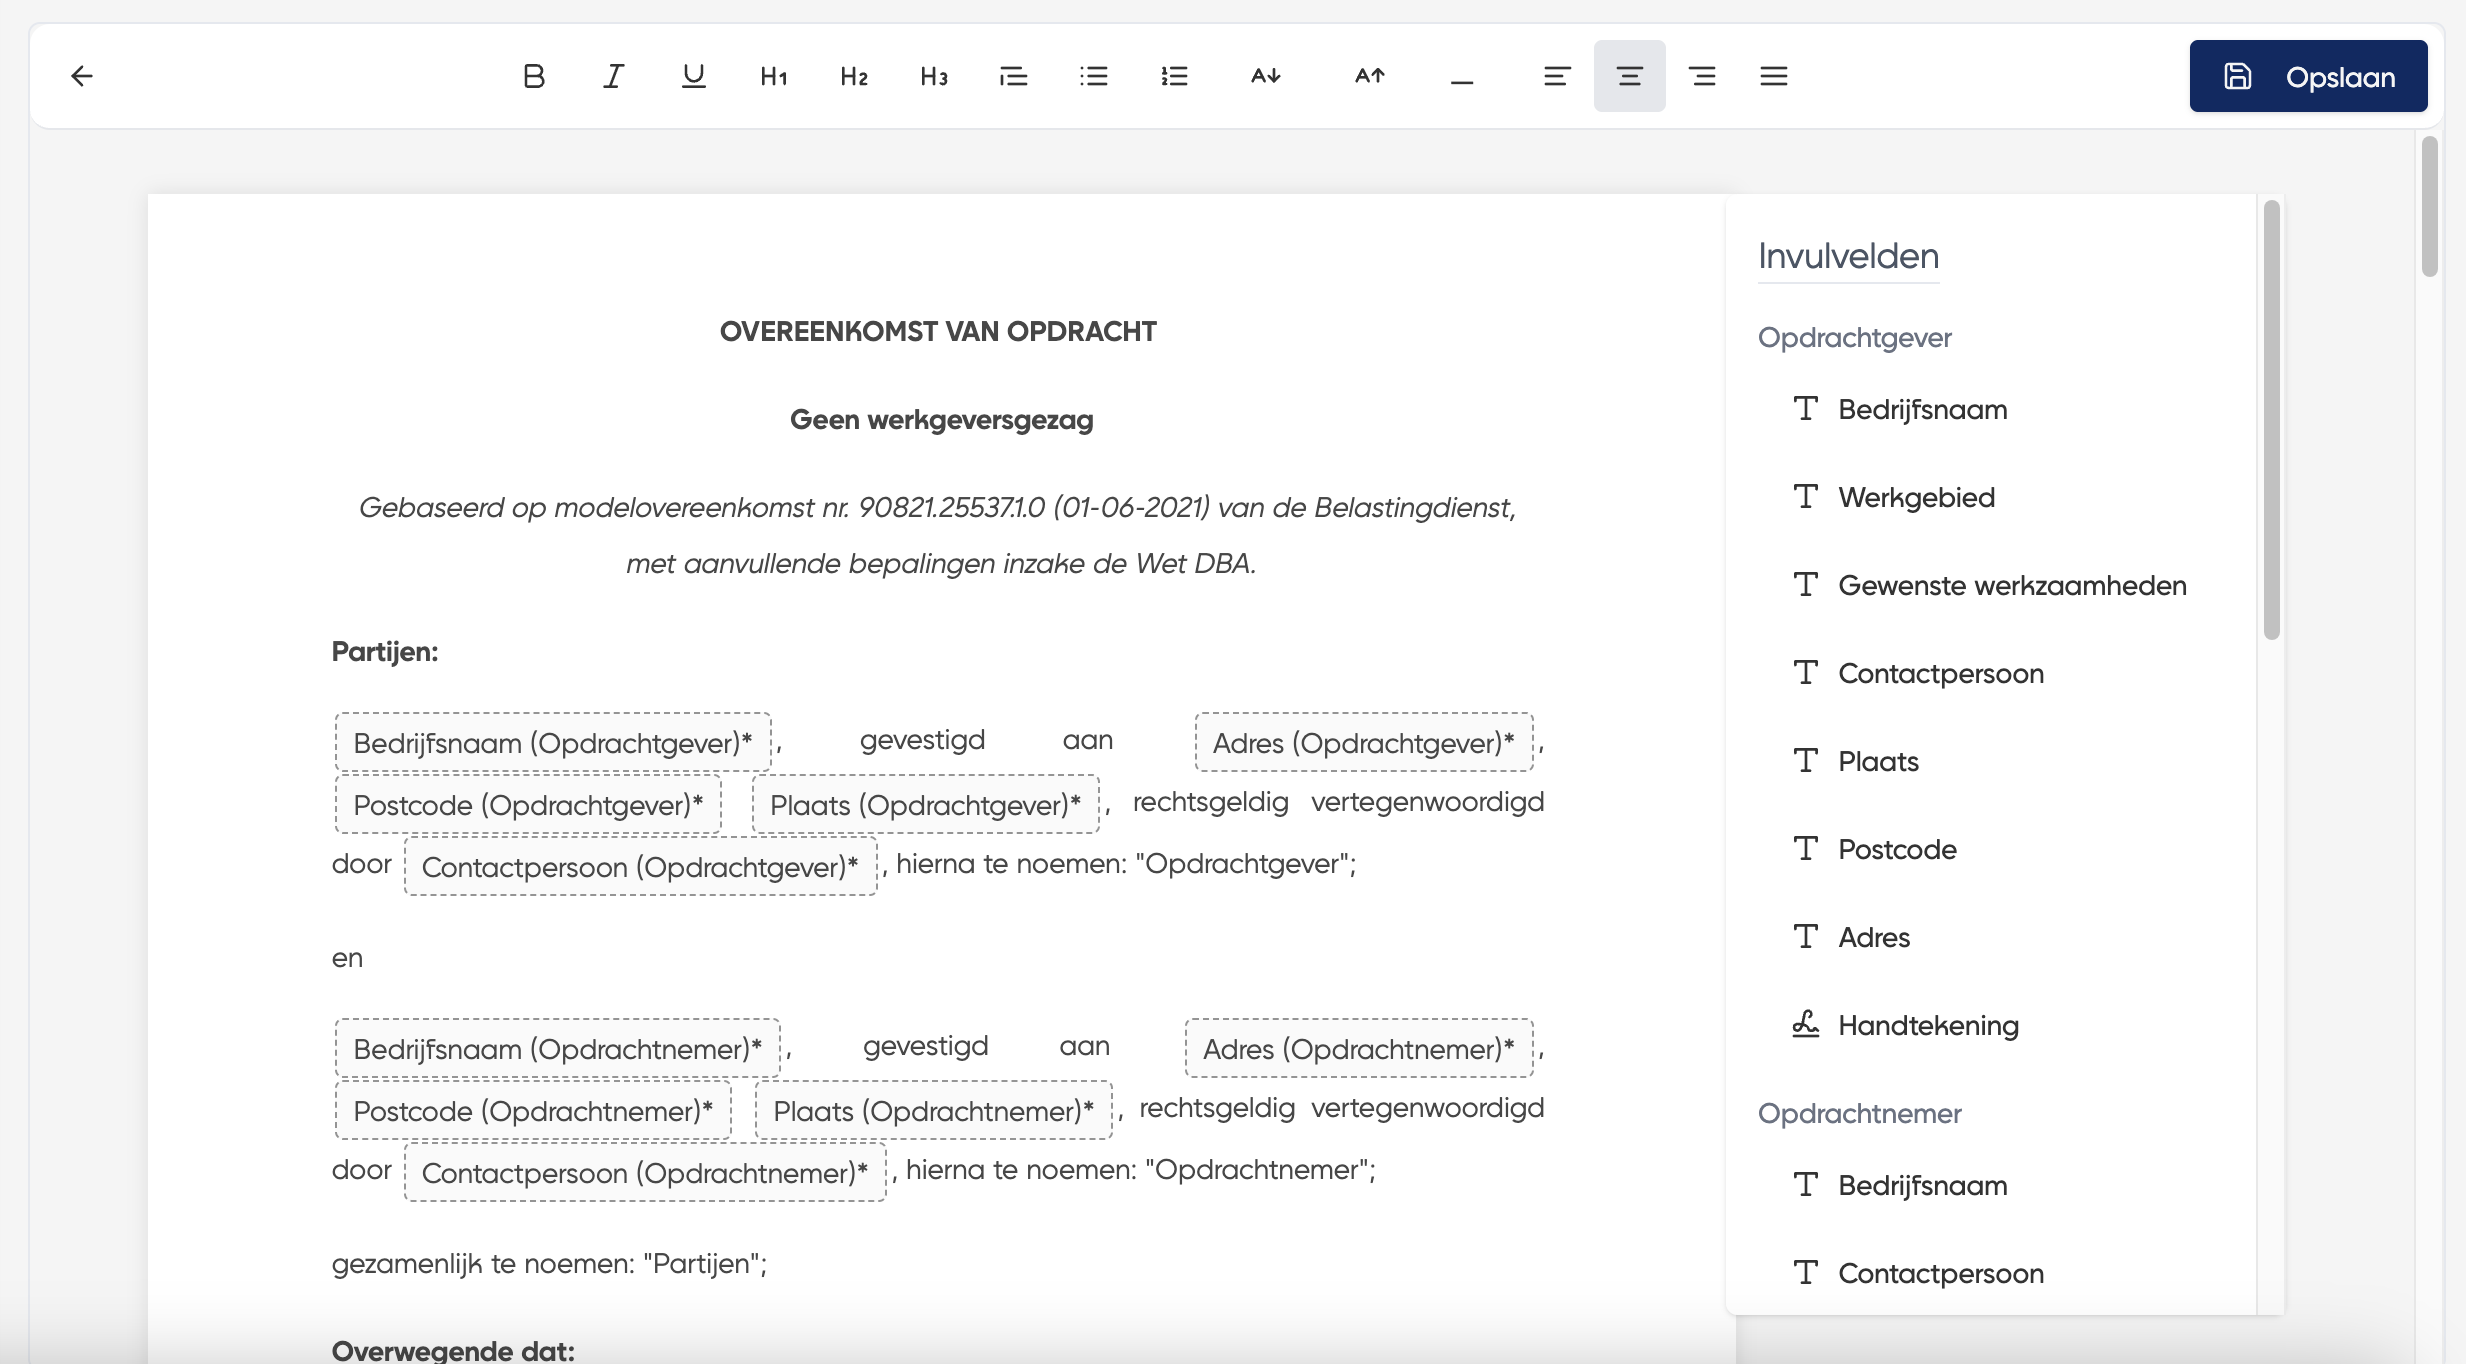Toggle bold formatting
The width and height of the screenshot is (2466, 1364).
[534, 76]
